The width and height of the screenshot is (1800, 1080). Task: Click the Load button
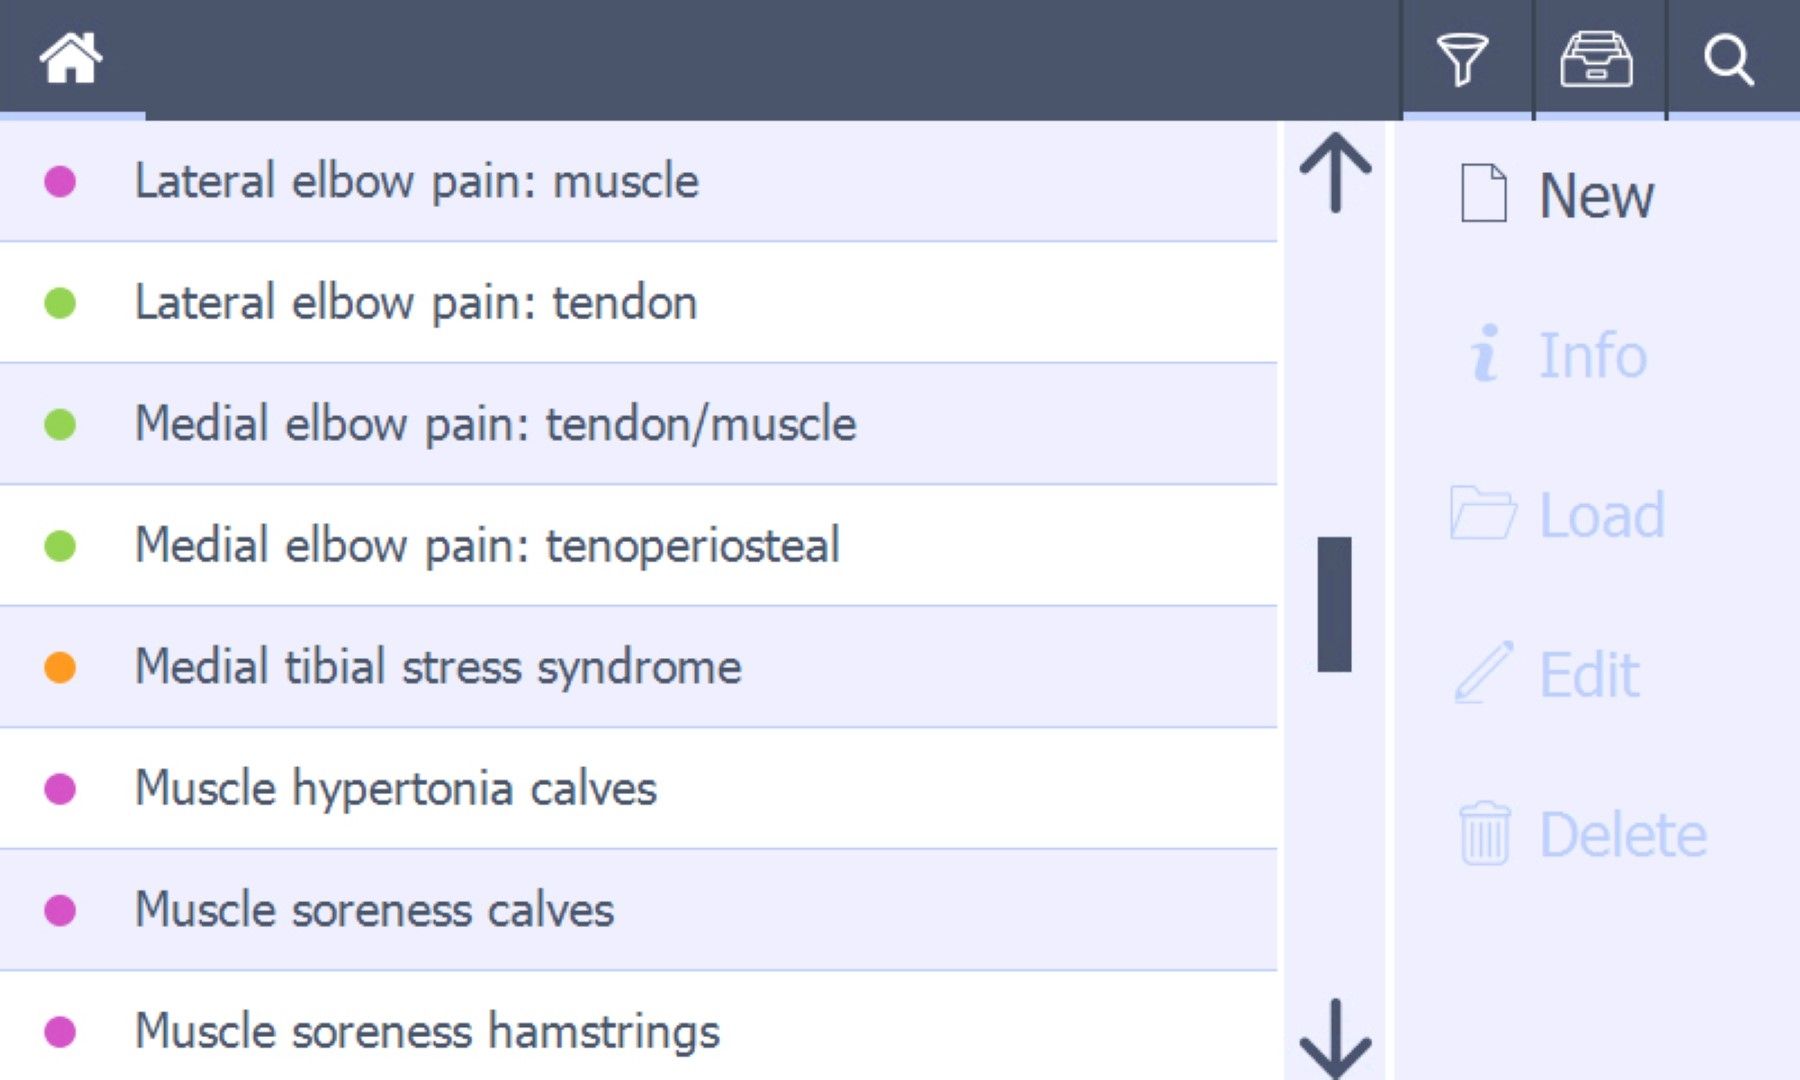click(1559, 514)
